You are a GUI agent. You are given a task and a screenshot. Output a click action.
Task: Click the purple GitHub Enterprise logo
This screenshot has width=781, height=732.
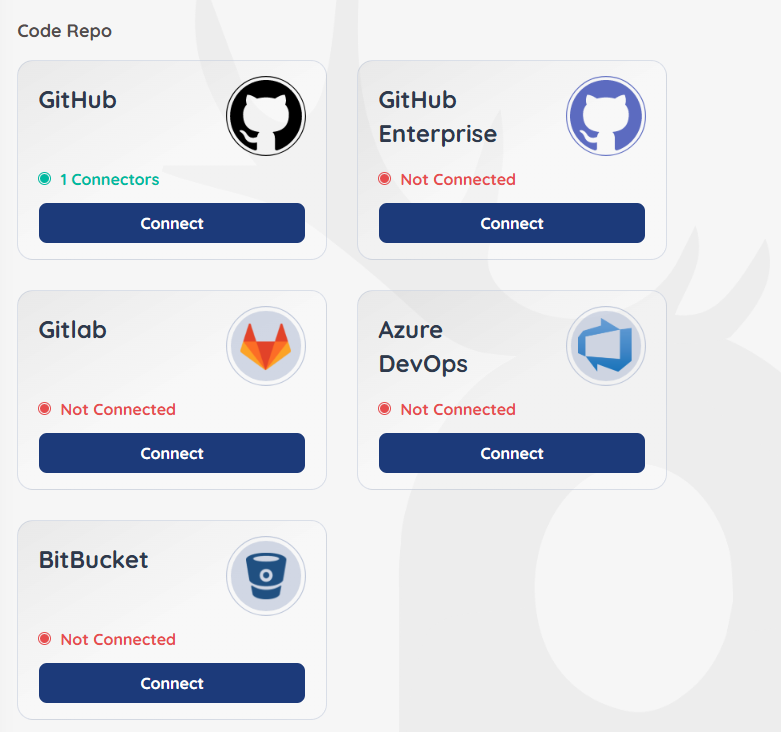click(x=606, y=116)
